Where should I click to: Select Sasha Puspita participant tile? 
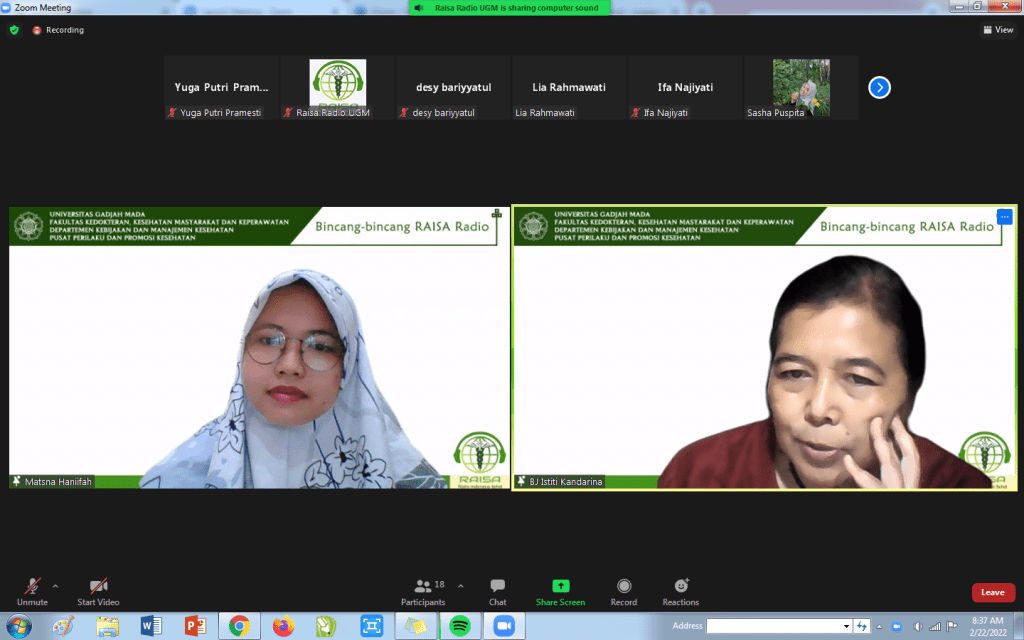801,88
